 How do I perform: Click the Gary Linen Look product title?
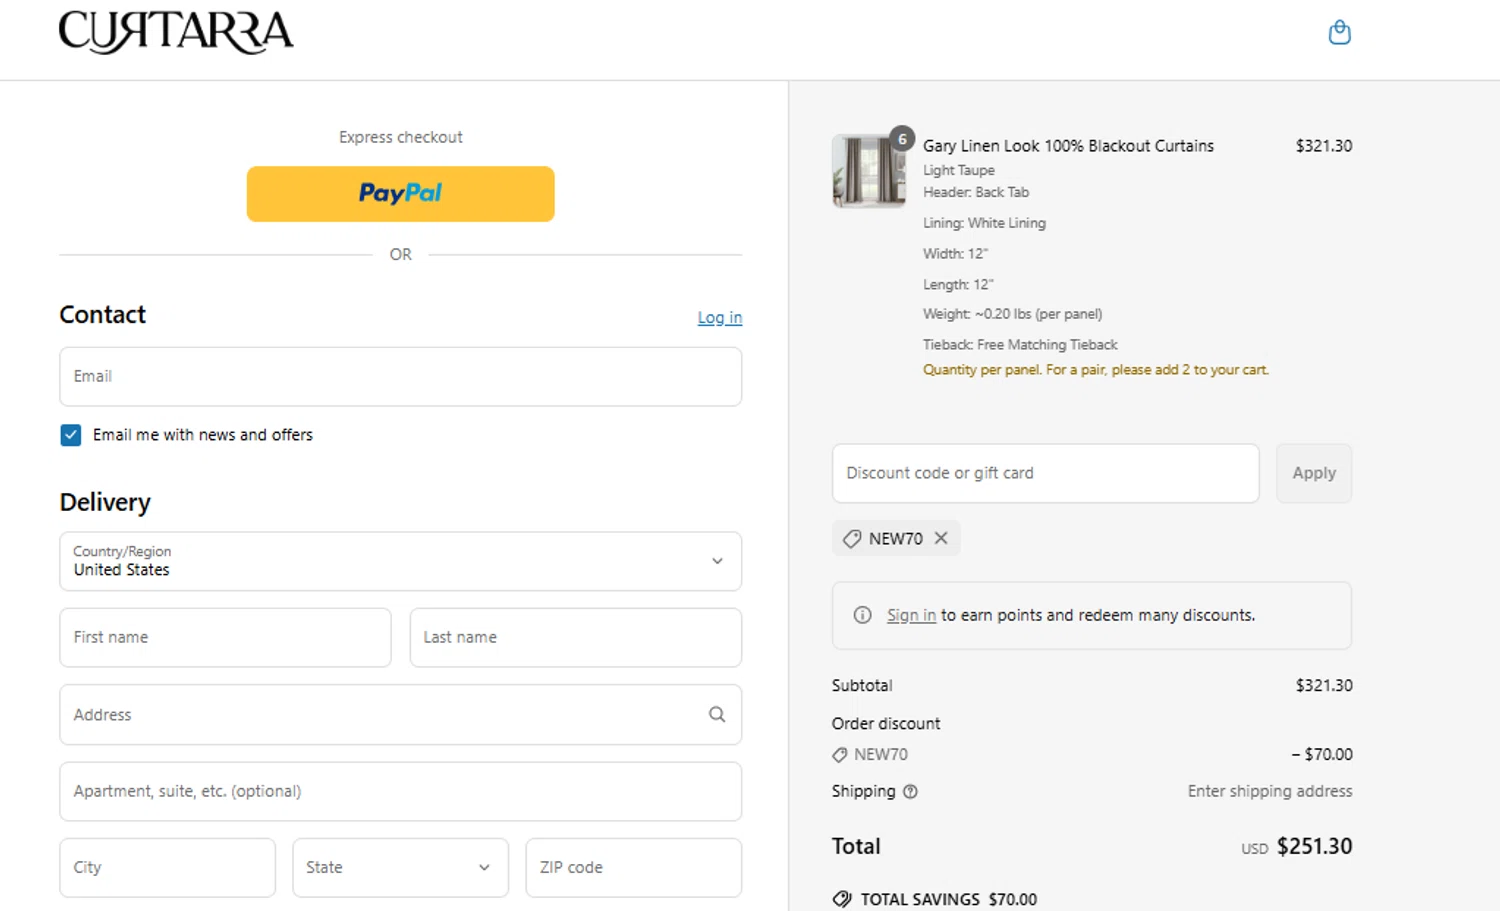1068,146
